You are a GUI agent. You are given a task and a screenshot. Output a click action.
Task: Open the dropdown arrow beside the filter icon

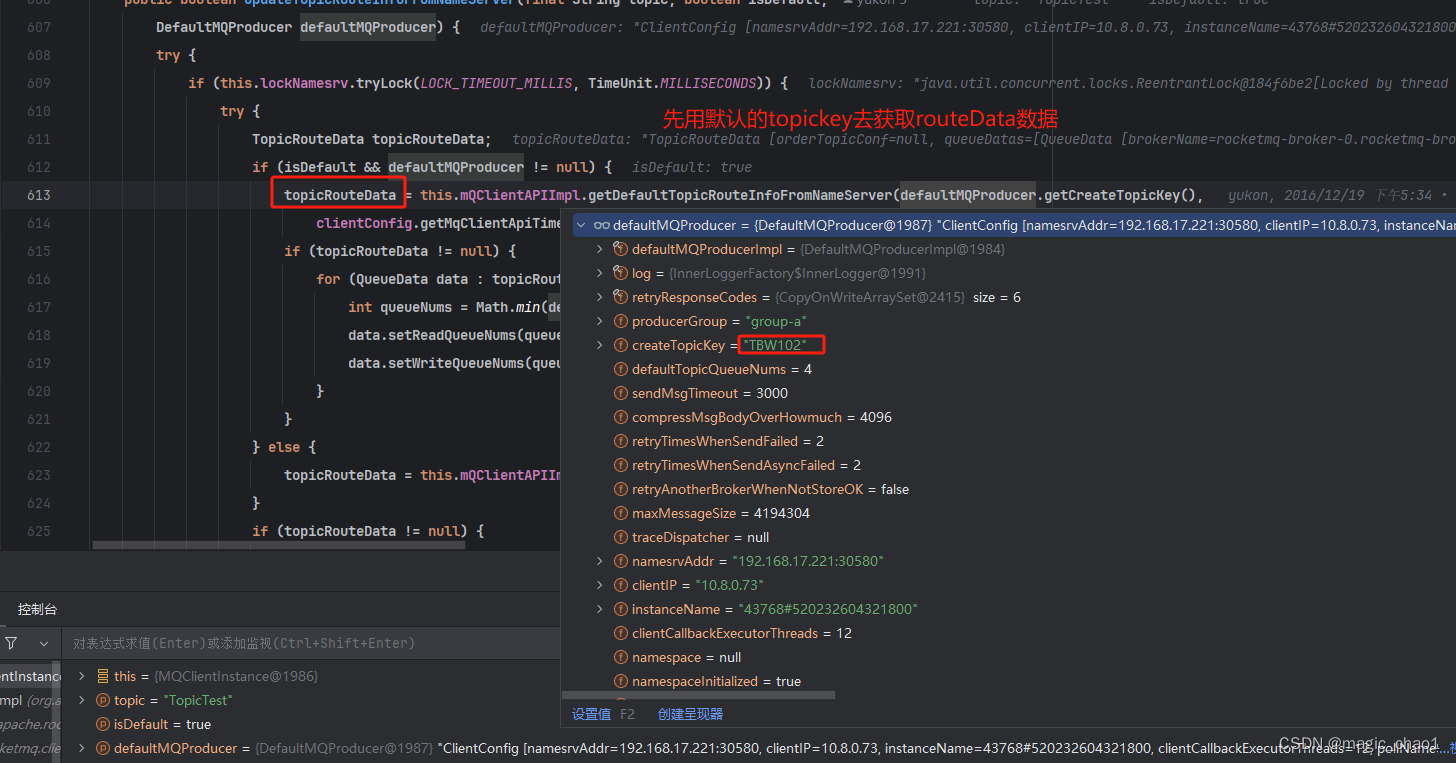pyautogui.click(x=44, y=643)
